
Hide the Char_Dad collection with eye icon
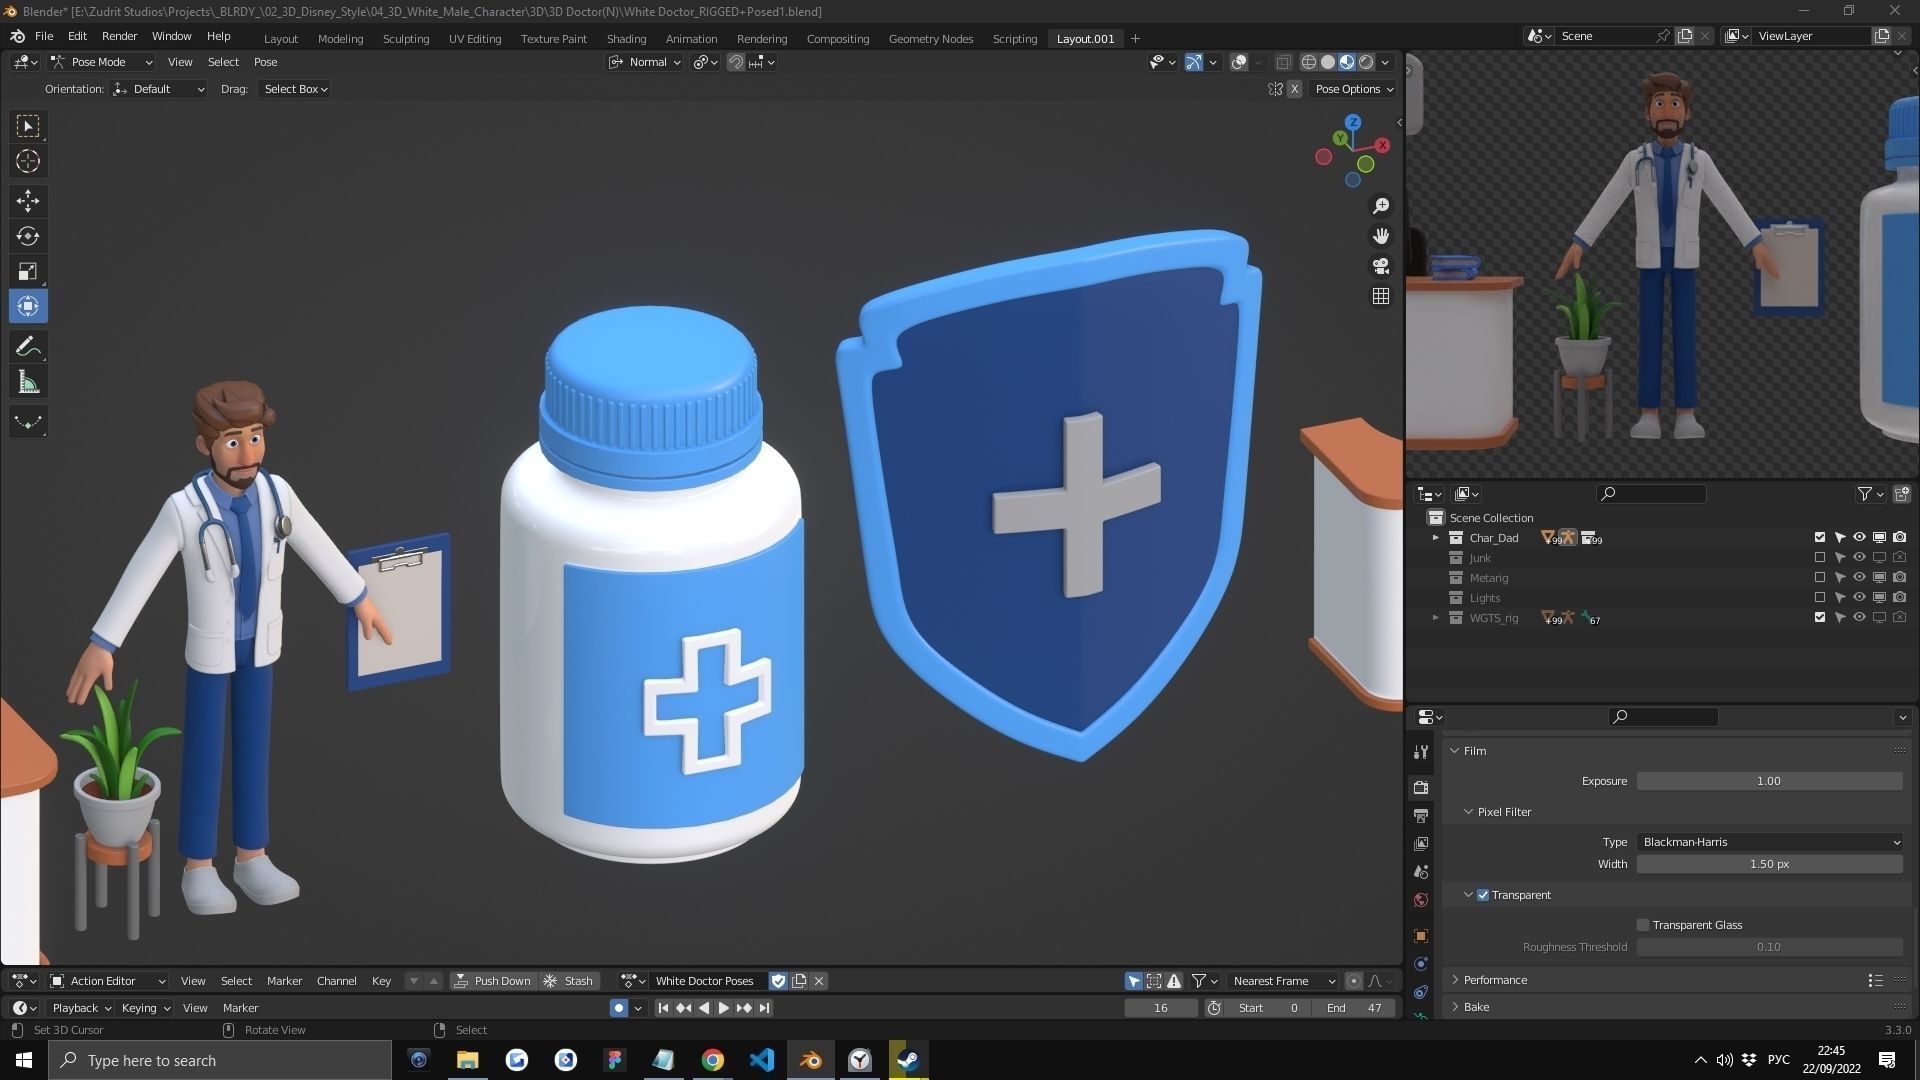coord(1859,538)
